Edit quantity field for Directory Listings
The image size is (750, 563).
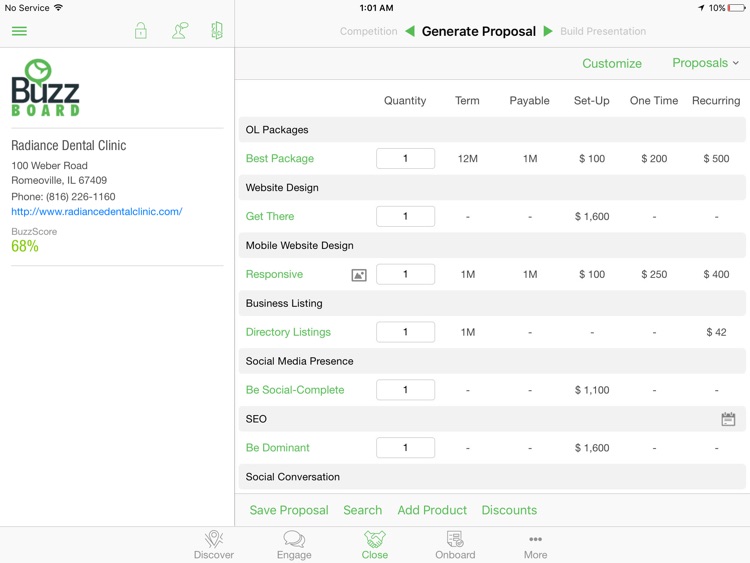click(406, 332)
